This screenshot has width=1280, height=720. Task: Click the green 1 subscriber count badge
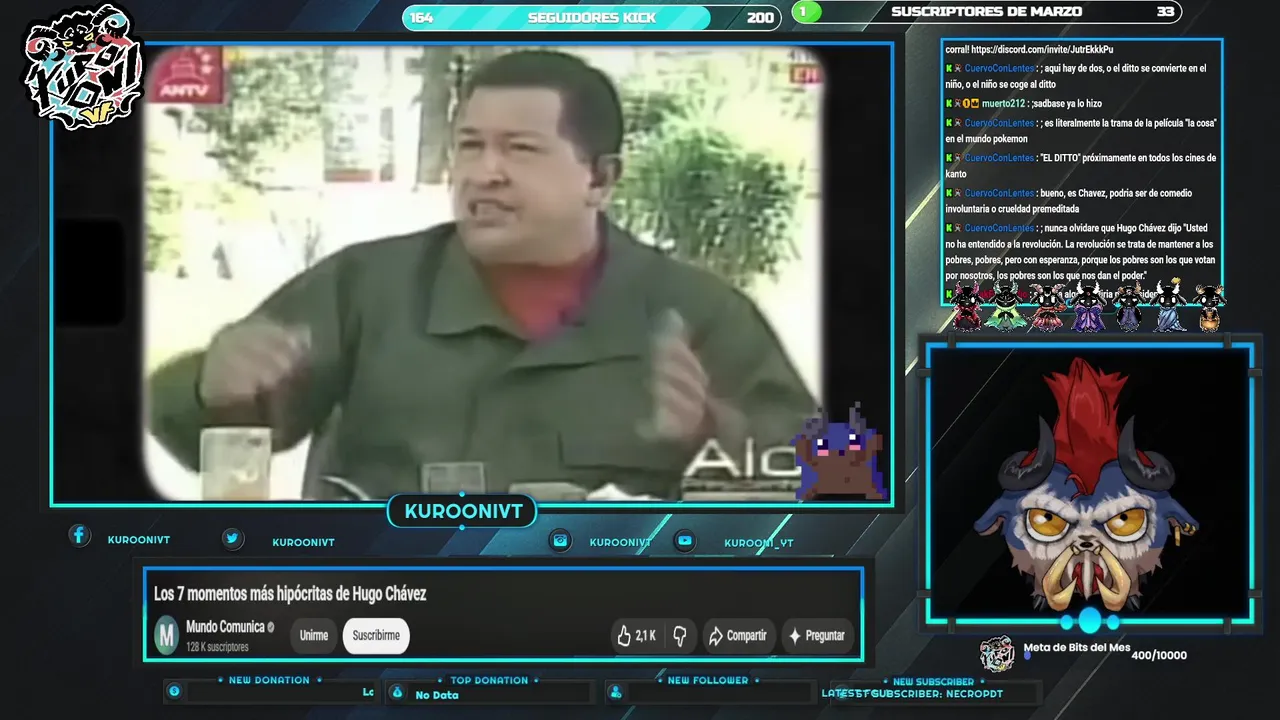[806, 12]
